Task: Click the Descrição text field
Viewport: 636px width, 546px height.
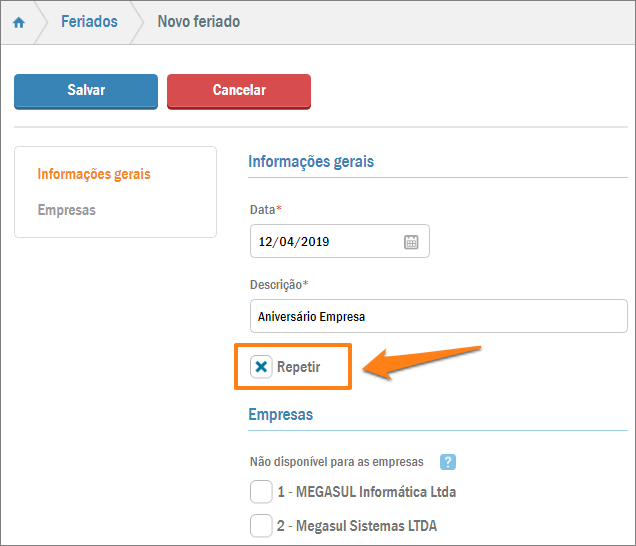Action: tap(437, 317)
